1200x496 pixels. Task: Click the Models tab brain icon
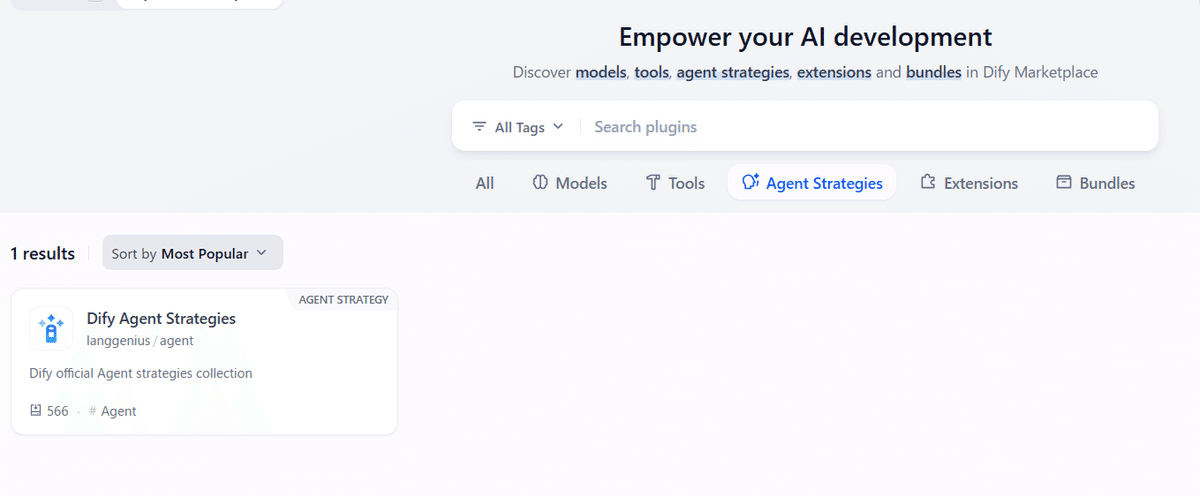pyautogui.click(x=540, y=183)
